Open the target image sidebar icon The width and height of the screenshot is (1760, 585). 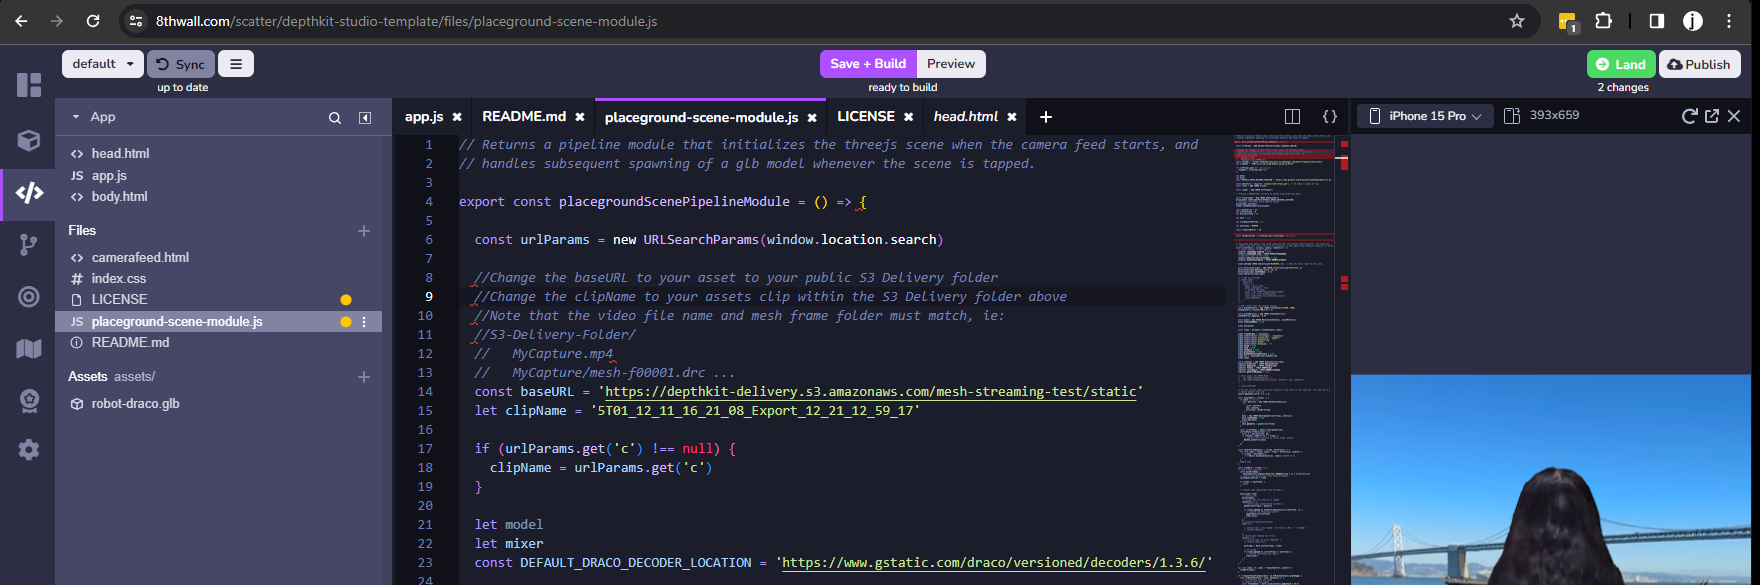click(x=29, y=297)
